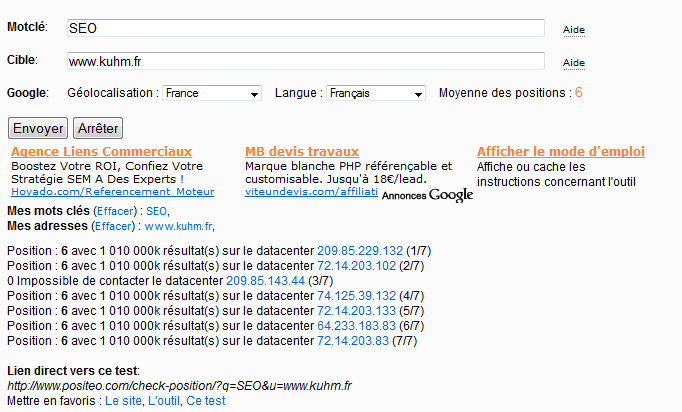The height and width of the screenshot is (412, 682).
Task: Click the Cible field with www.kuhm.fr
Action: click(x=305, y=61)
